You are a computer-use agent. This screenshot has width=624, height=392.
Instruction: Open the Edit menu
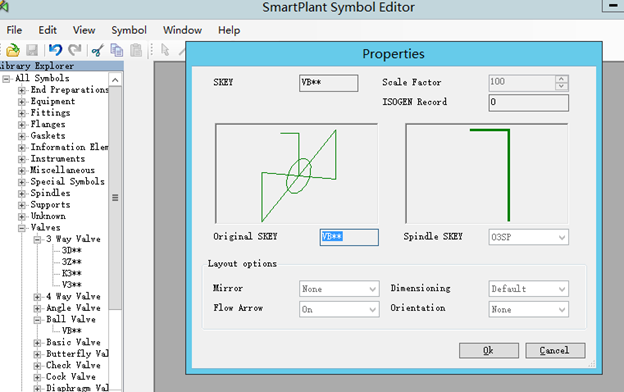tap(47, 30)
